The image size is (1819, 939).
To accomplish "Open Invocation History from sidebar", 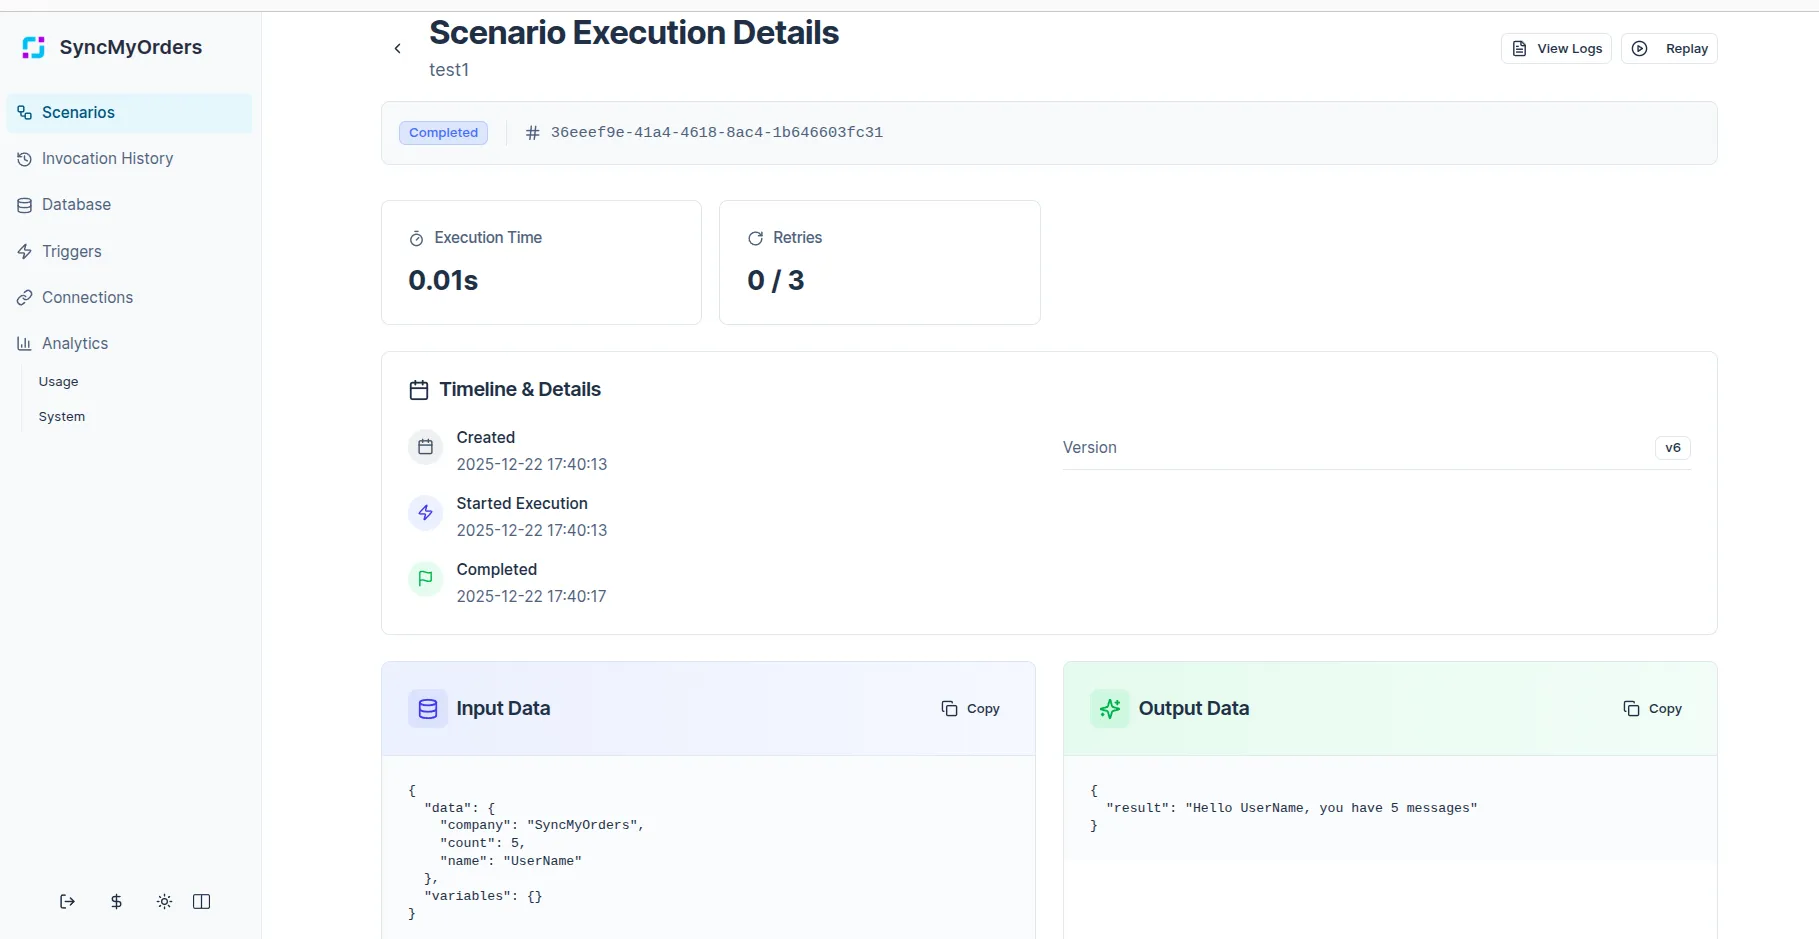I will pyautogui.click(x=107, y=159).
